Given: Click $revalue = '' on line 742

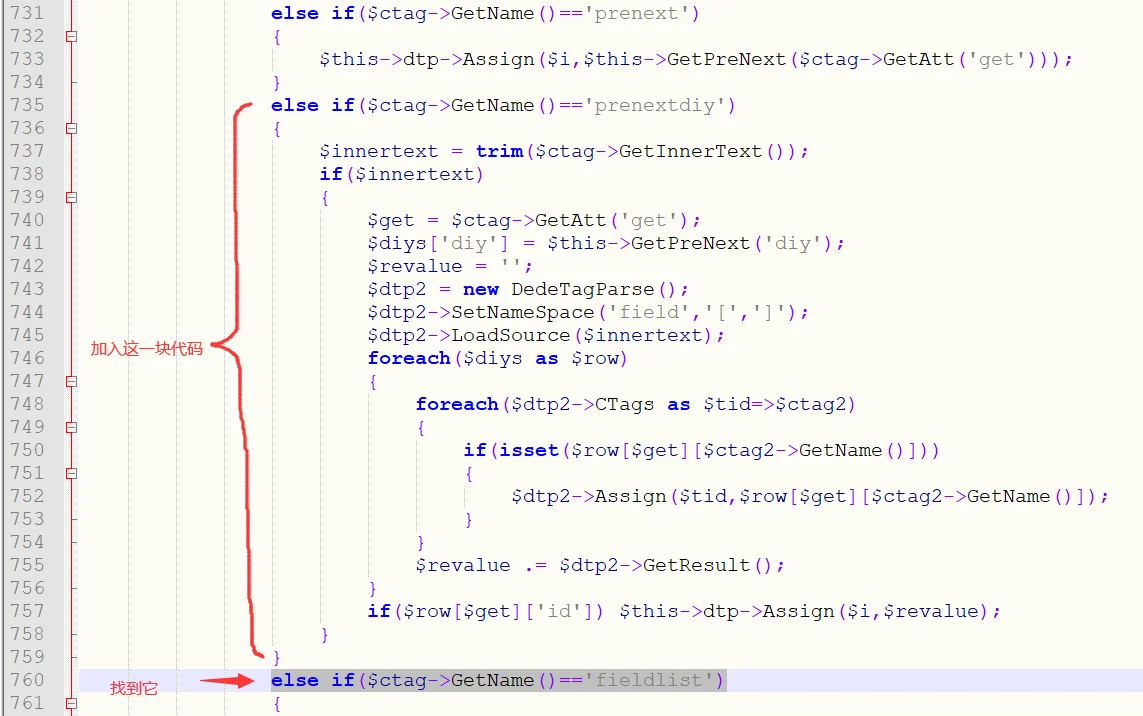Looking at the screenshot, I should pyautogui.click(x=450, y=267).
